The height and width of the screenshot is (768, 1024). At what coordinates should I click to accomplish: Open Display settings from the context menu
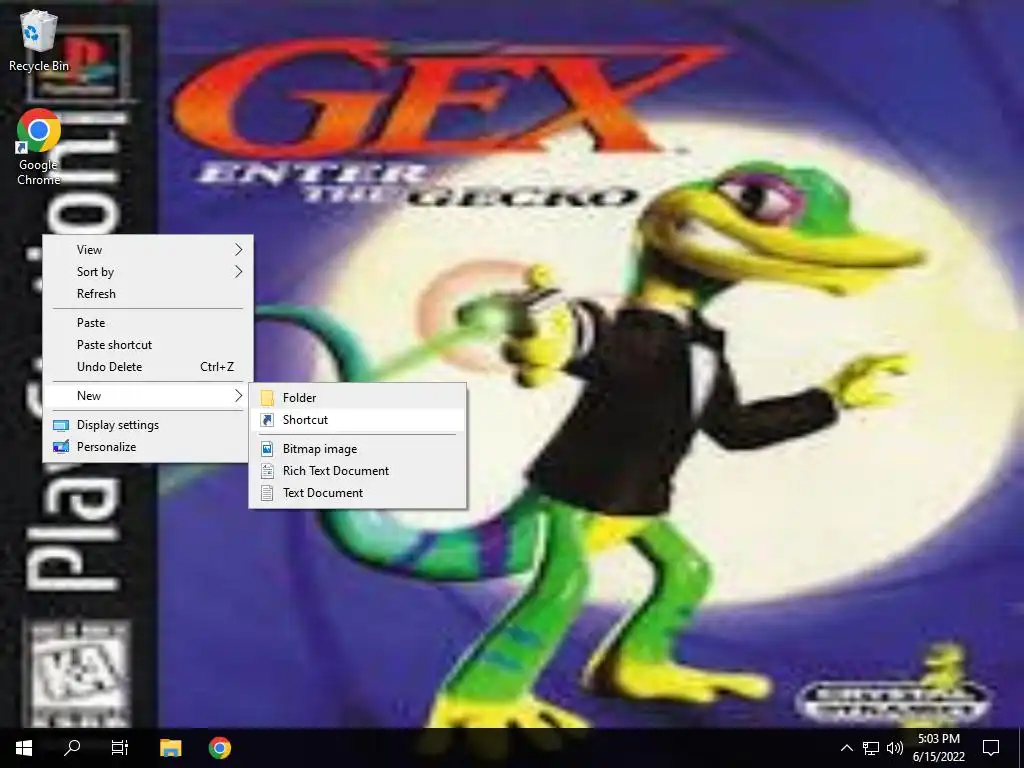point(148,425)
